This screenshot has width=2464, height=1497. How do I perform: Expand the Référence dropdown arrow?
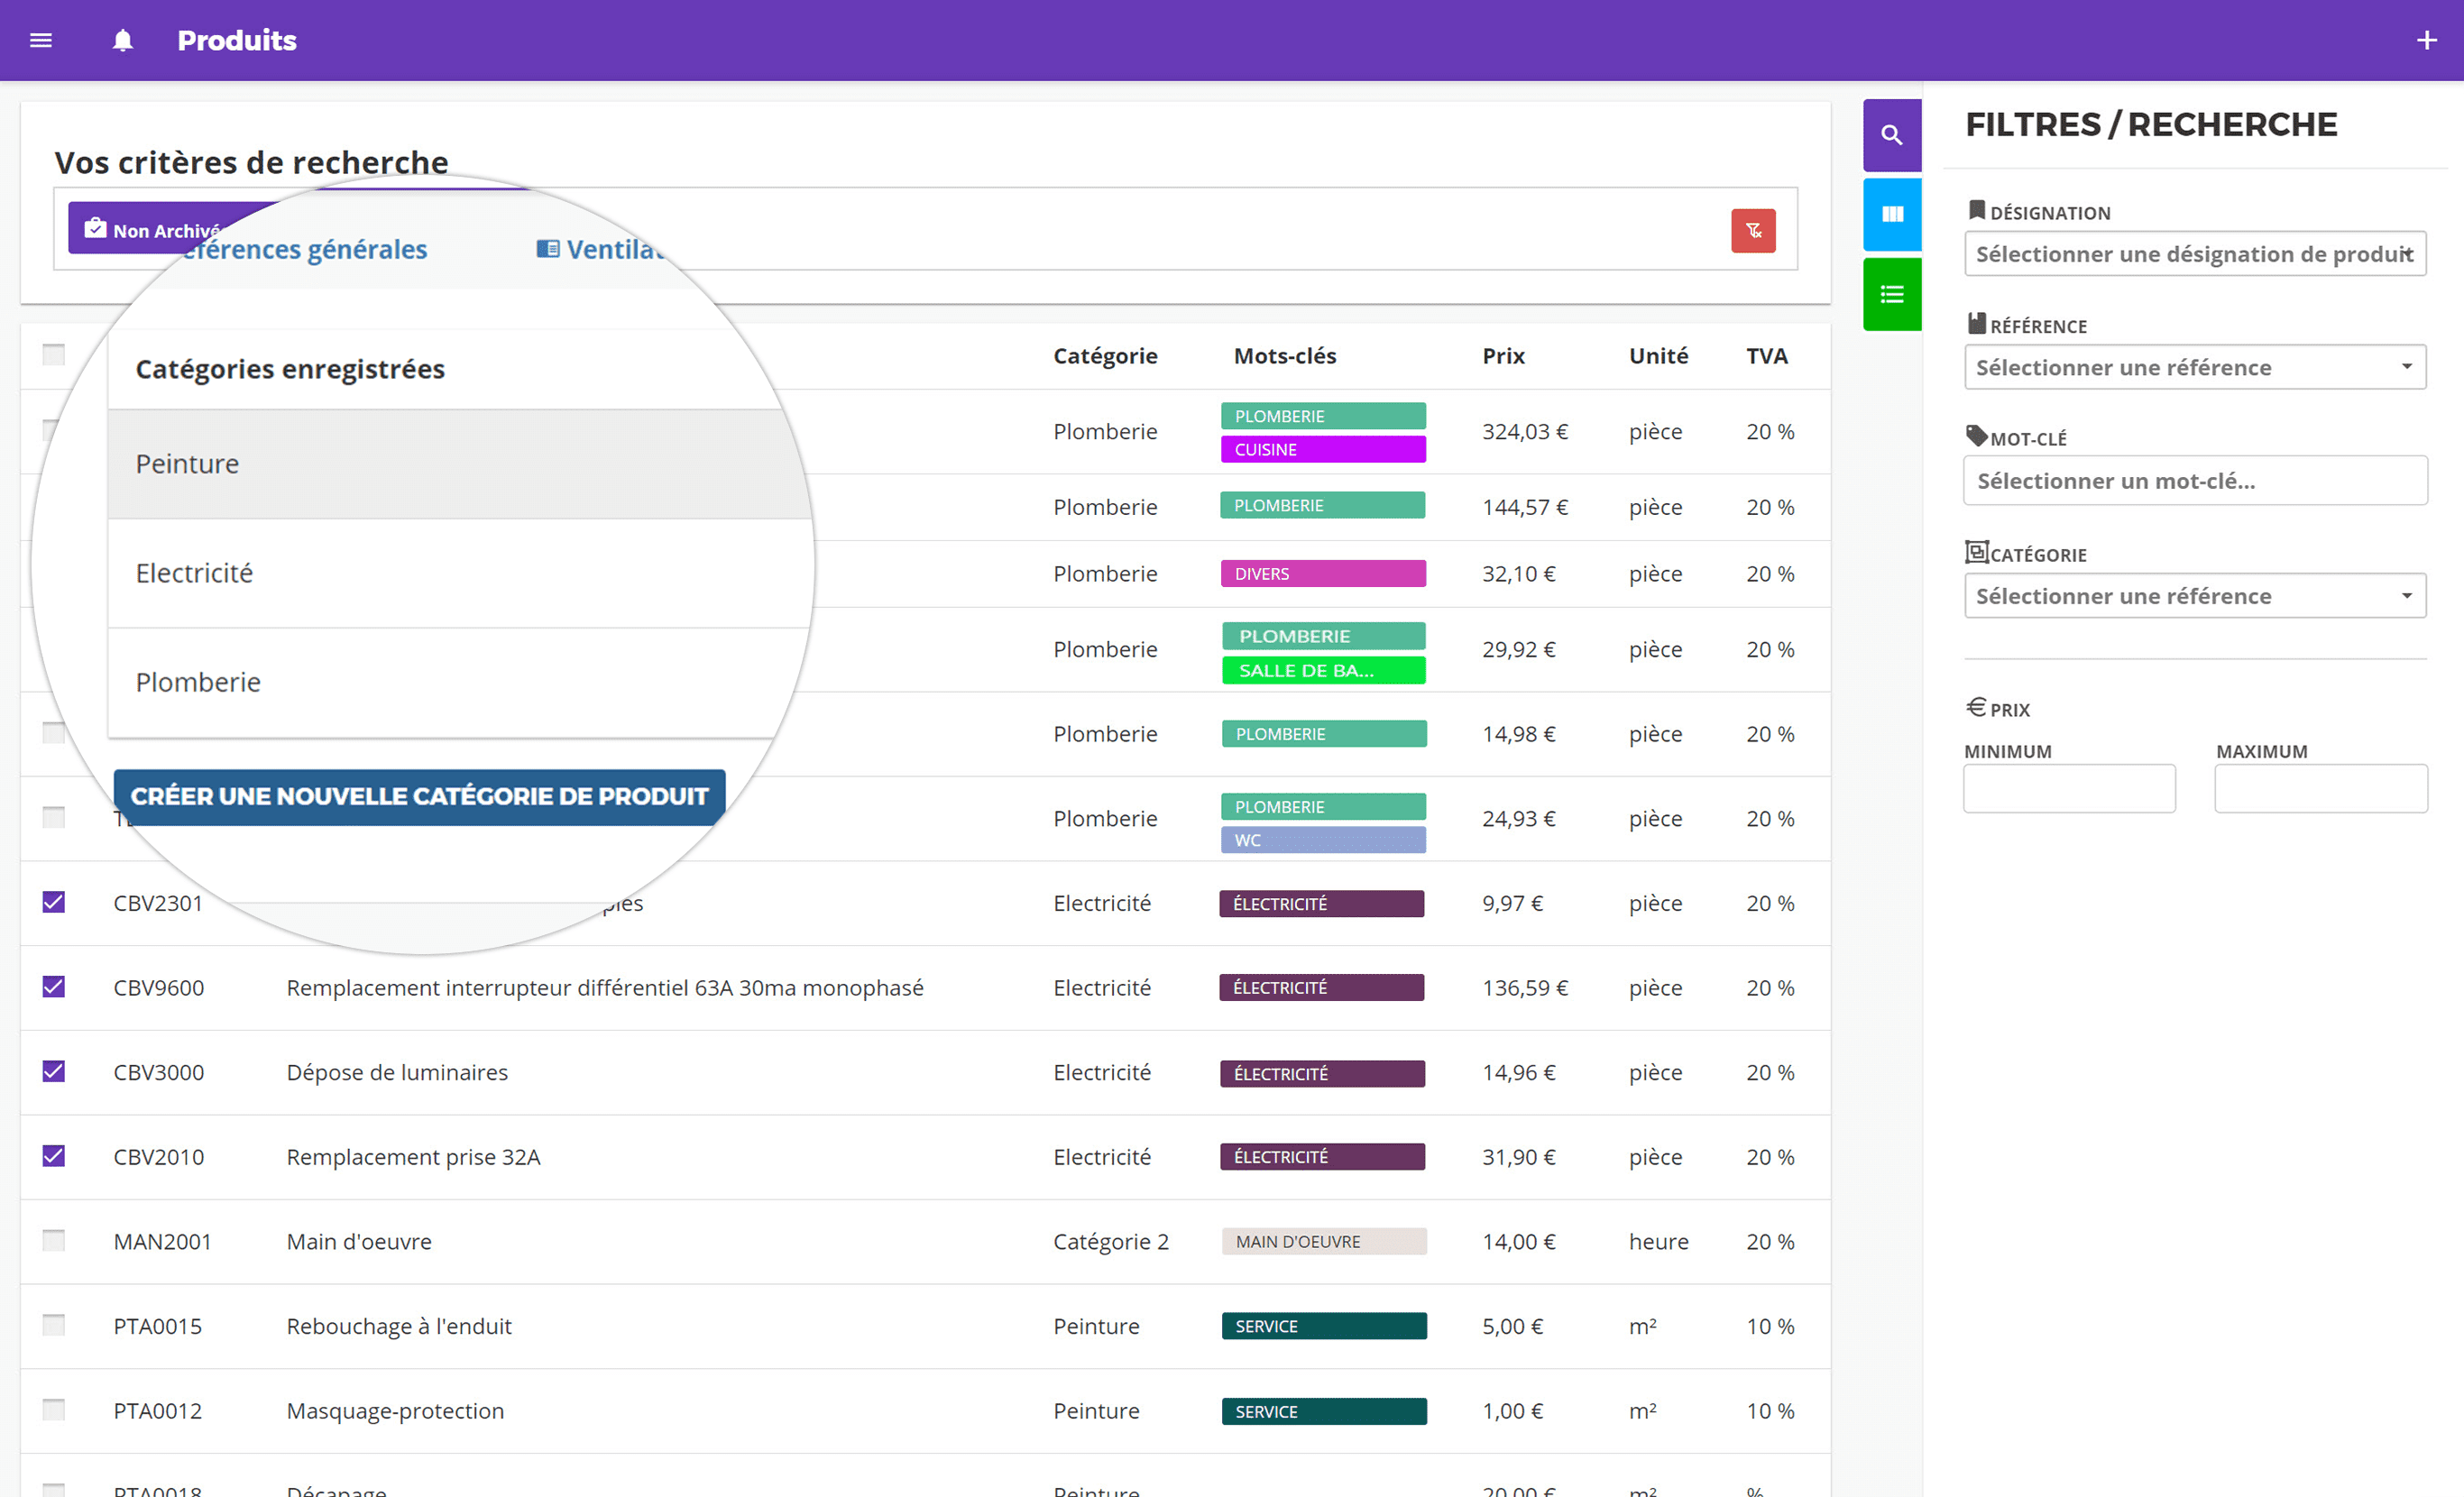coord(2406,367)
